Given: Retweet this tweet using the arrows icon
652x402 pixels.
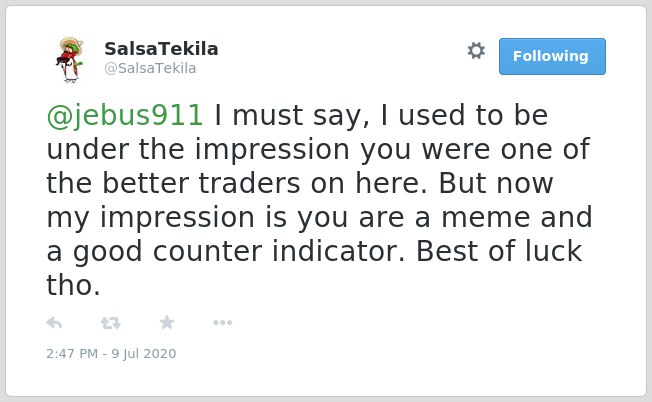Looking at the screenshot, I should point(111,323).
